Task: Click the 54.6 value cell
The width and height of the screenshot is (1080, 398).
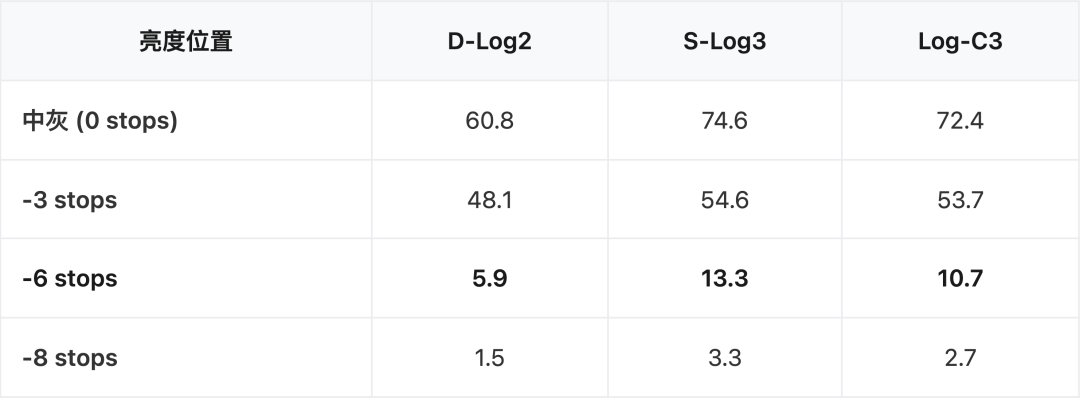Action: 725,200
